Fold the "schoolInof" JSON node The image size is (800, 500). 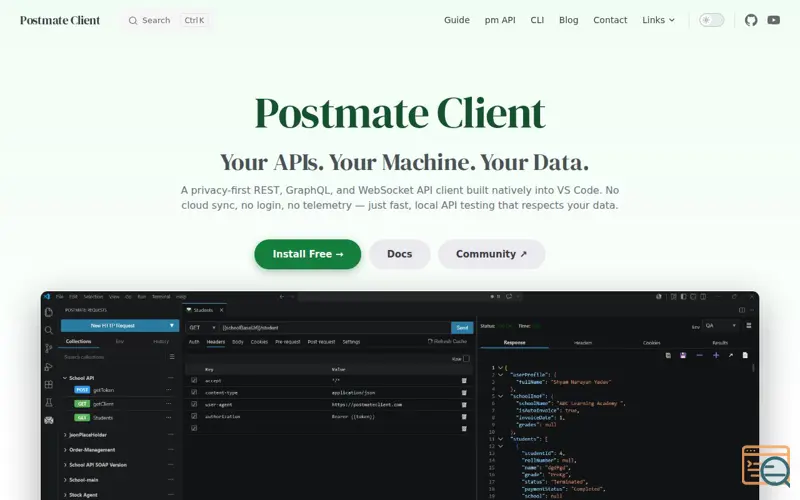501,396
